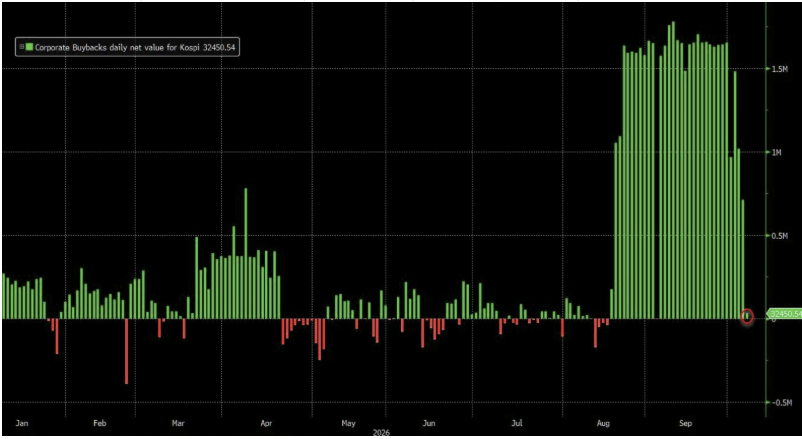Click the Jan x-axis label
Viewport: 802px width, 439px height.
coord(21,423)
